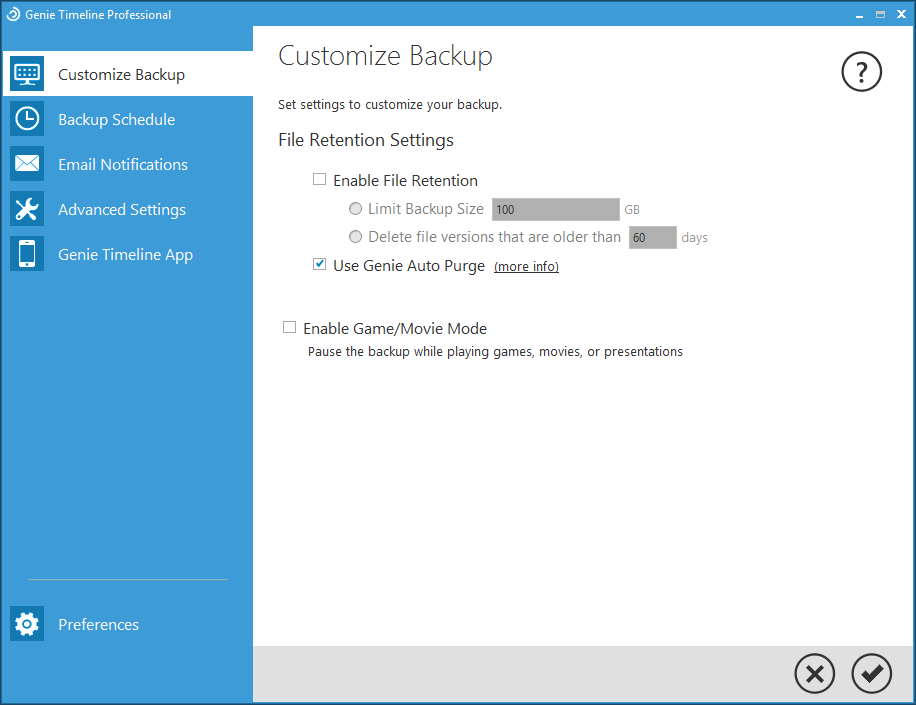The height and width of the screenshot is (705, 916).
Task: Click the days input field showing 60
Action: [x=652, y=238]
